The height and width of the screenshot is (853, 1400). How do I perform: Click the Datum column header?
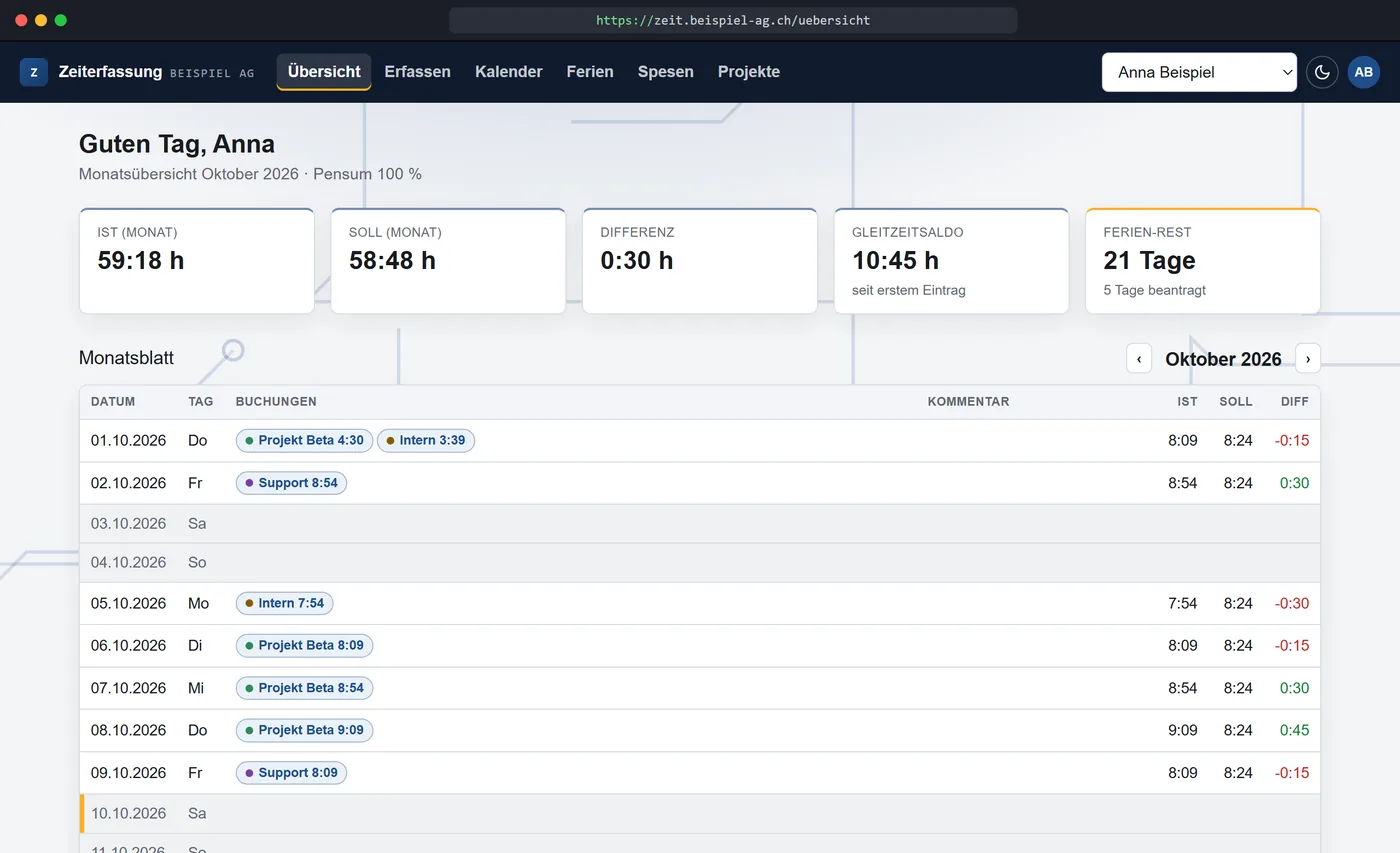click(x=113, y=402)
